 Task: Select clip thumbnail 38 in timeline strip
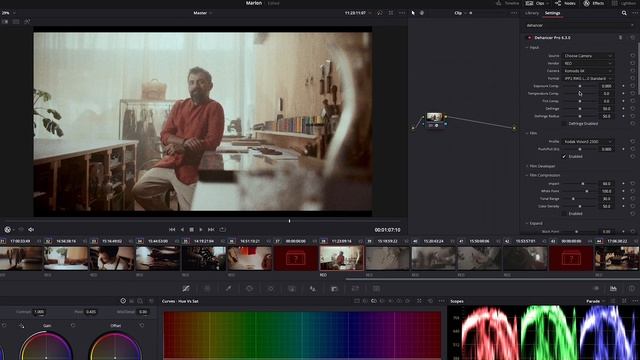click(x=341, y=258)
